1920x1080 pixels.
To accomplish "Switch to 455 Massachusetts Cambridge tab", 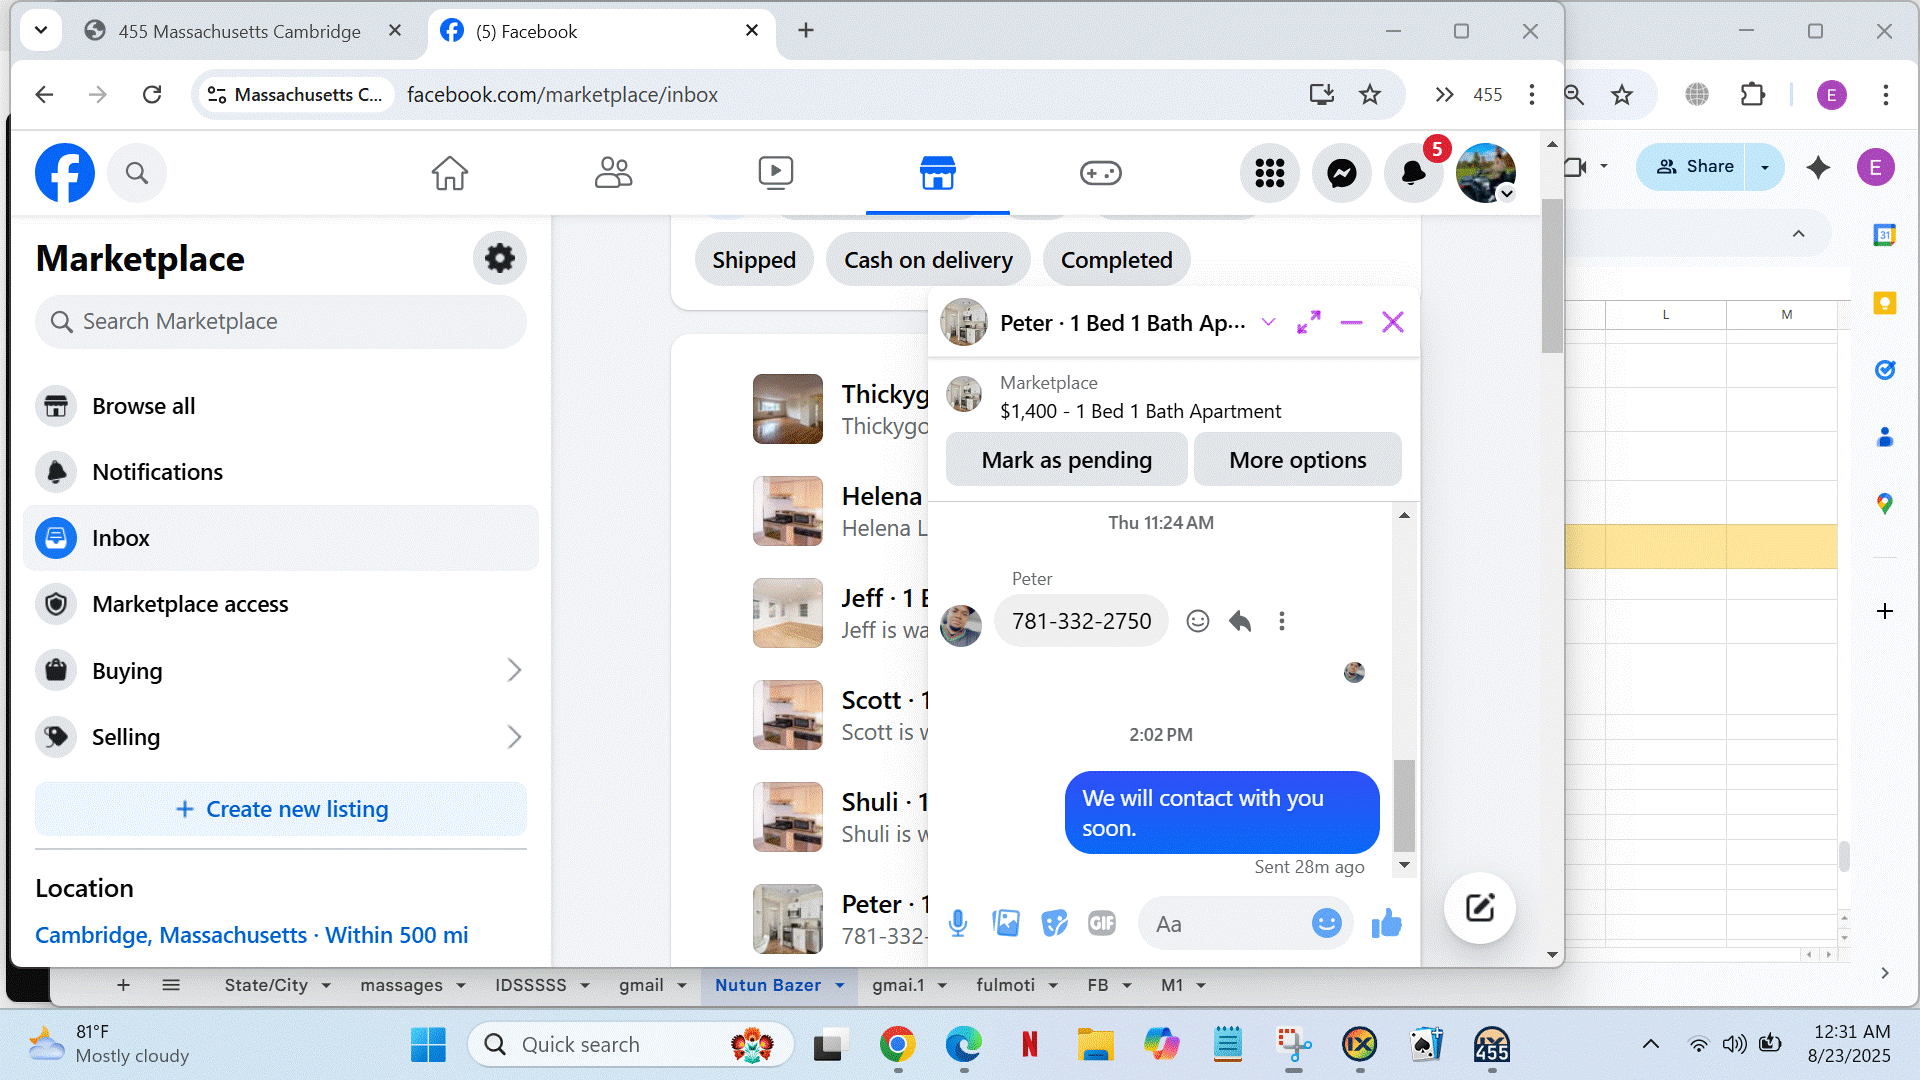I will [240, 31].
